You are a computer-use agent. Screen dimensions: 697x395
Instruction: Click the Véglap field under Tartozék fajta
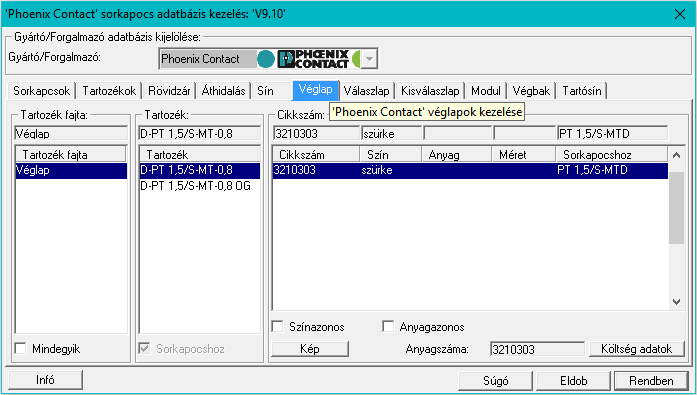click(71, 133)
